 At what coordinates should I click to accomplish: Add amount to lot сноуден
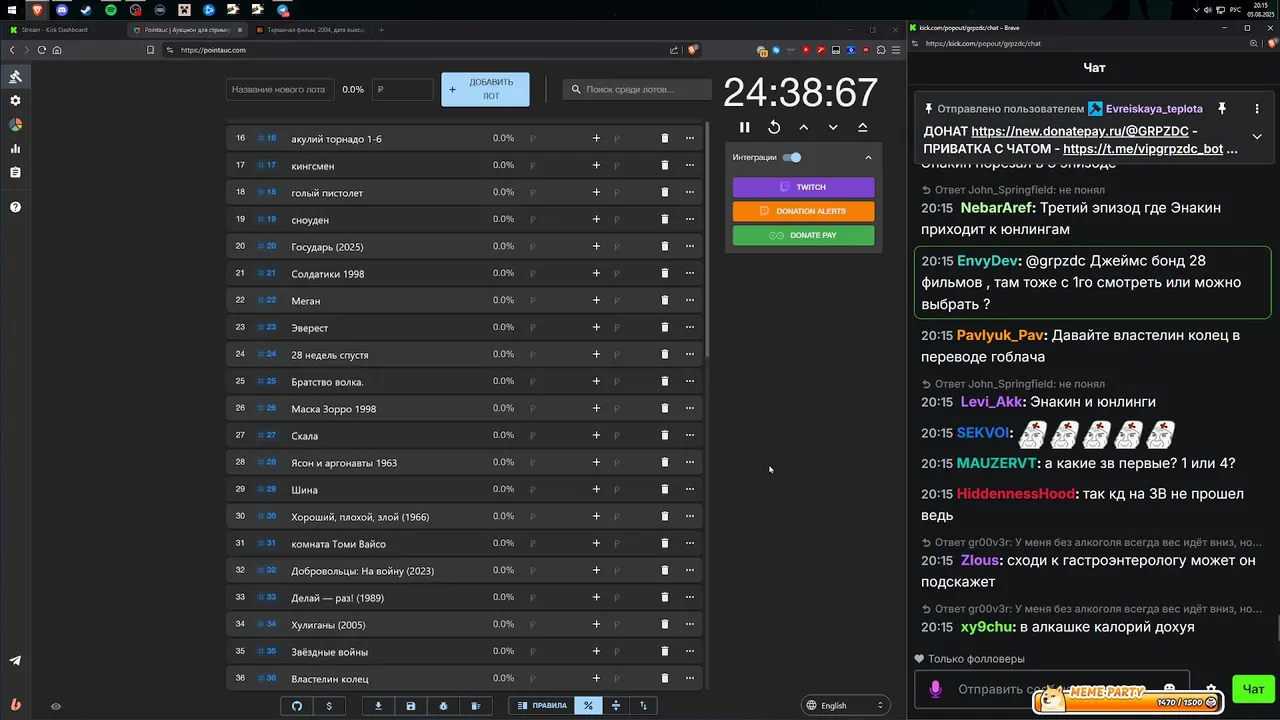click(596, 219)
